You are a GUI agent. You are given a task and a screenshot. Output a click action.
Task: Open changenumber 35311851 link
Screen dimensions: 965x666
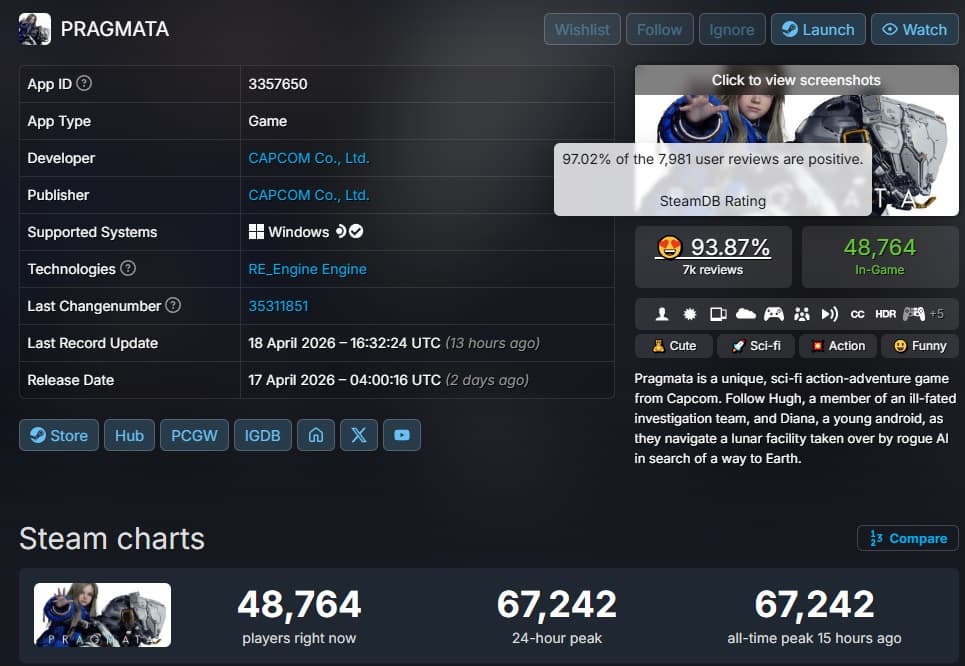tap(278, 306)
